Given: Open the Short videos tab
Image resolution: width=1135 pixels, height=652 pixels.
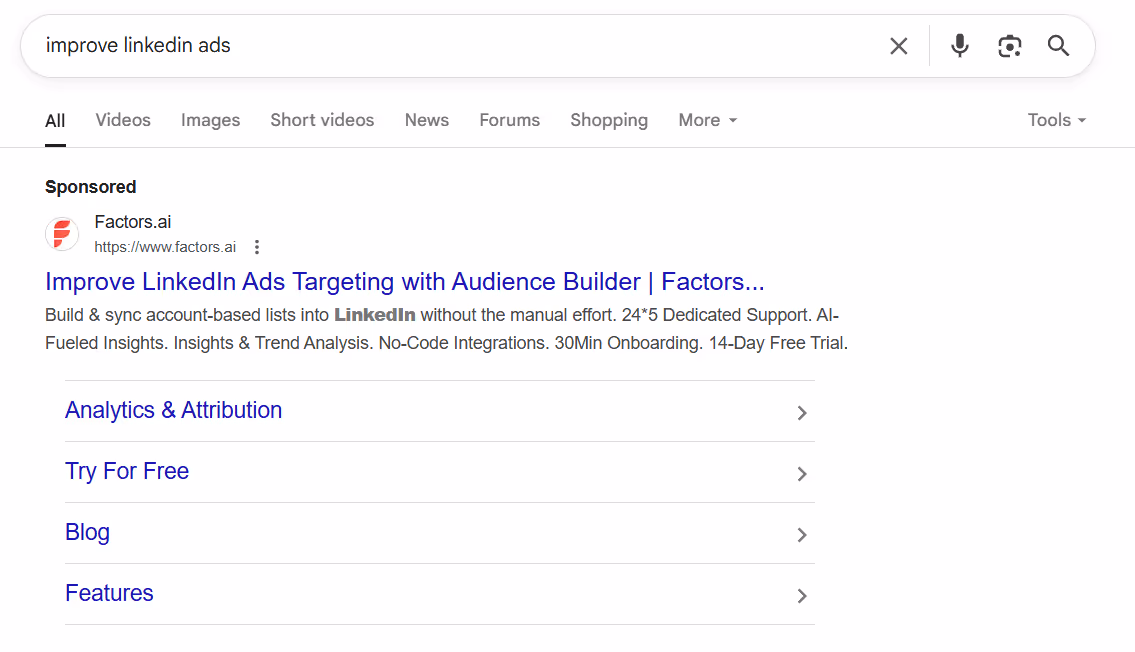Looking at the screenshot, I should coord(322,120).
